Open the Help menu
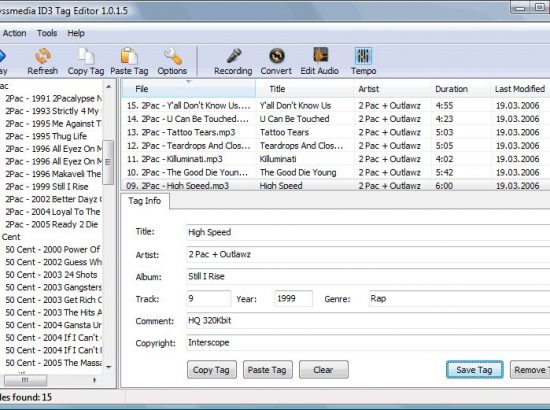This screenshot has width=550, height=410. click(76, 33)
